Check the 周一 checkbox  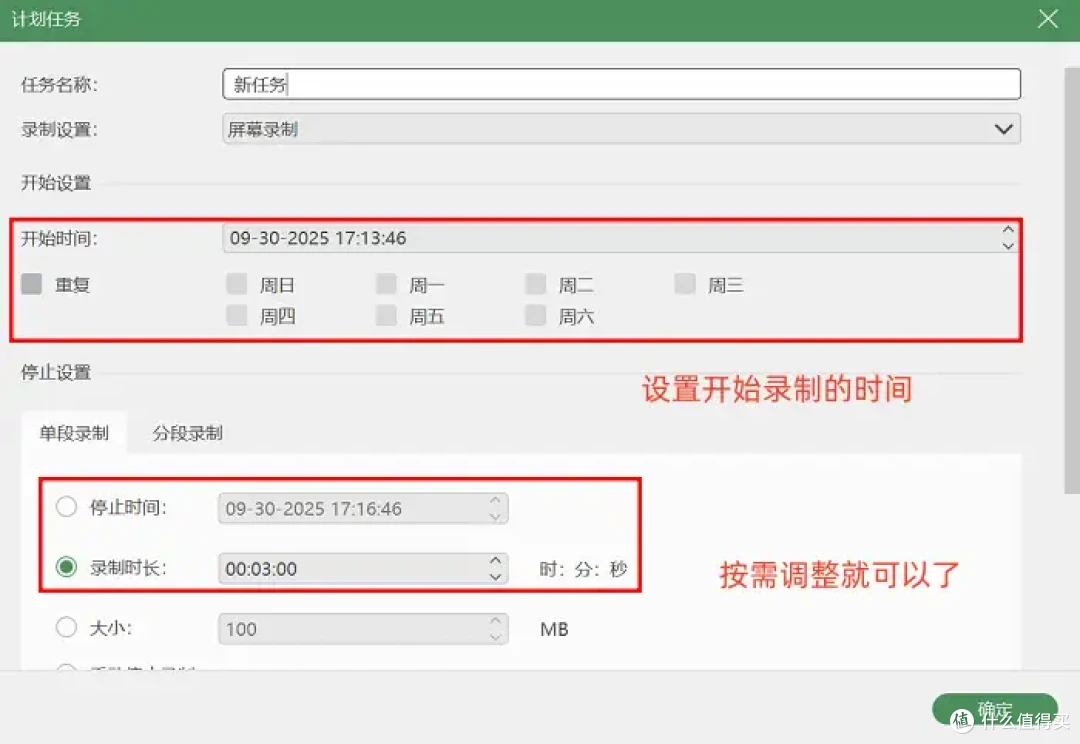coord(386,284)
